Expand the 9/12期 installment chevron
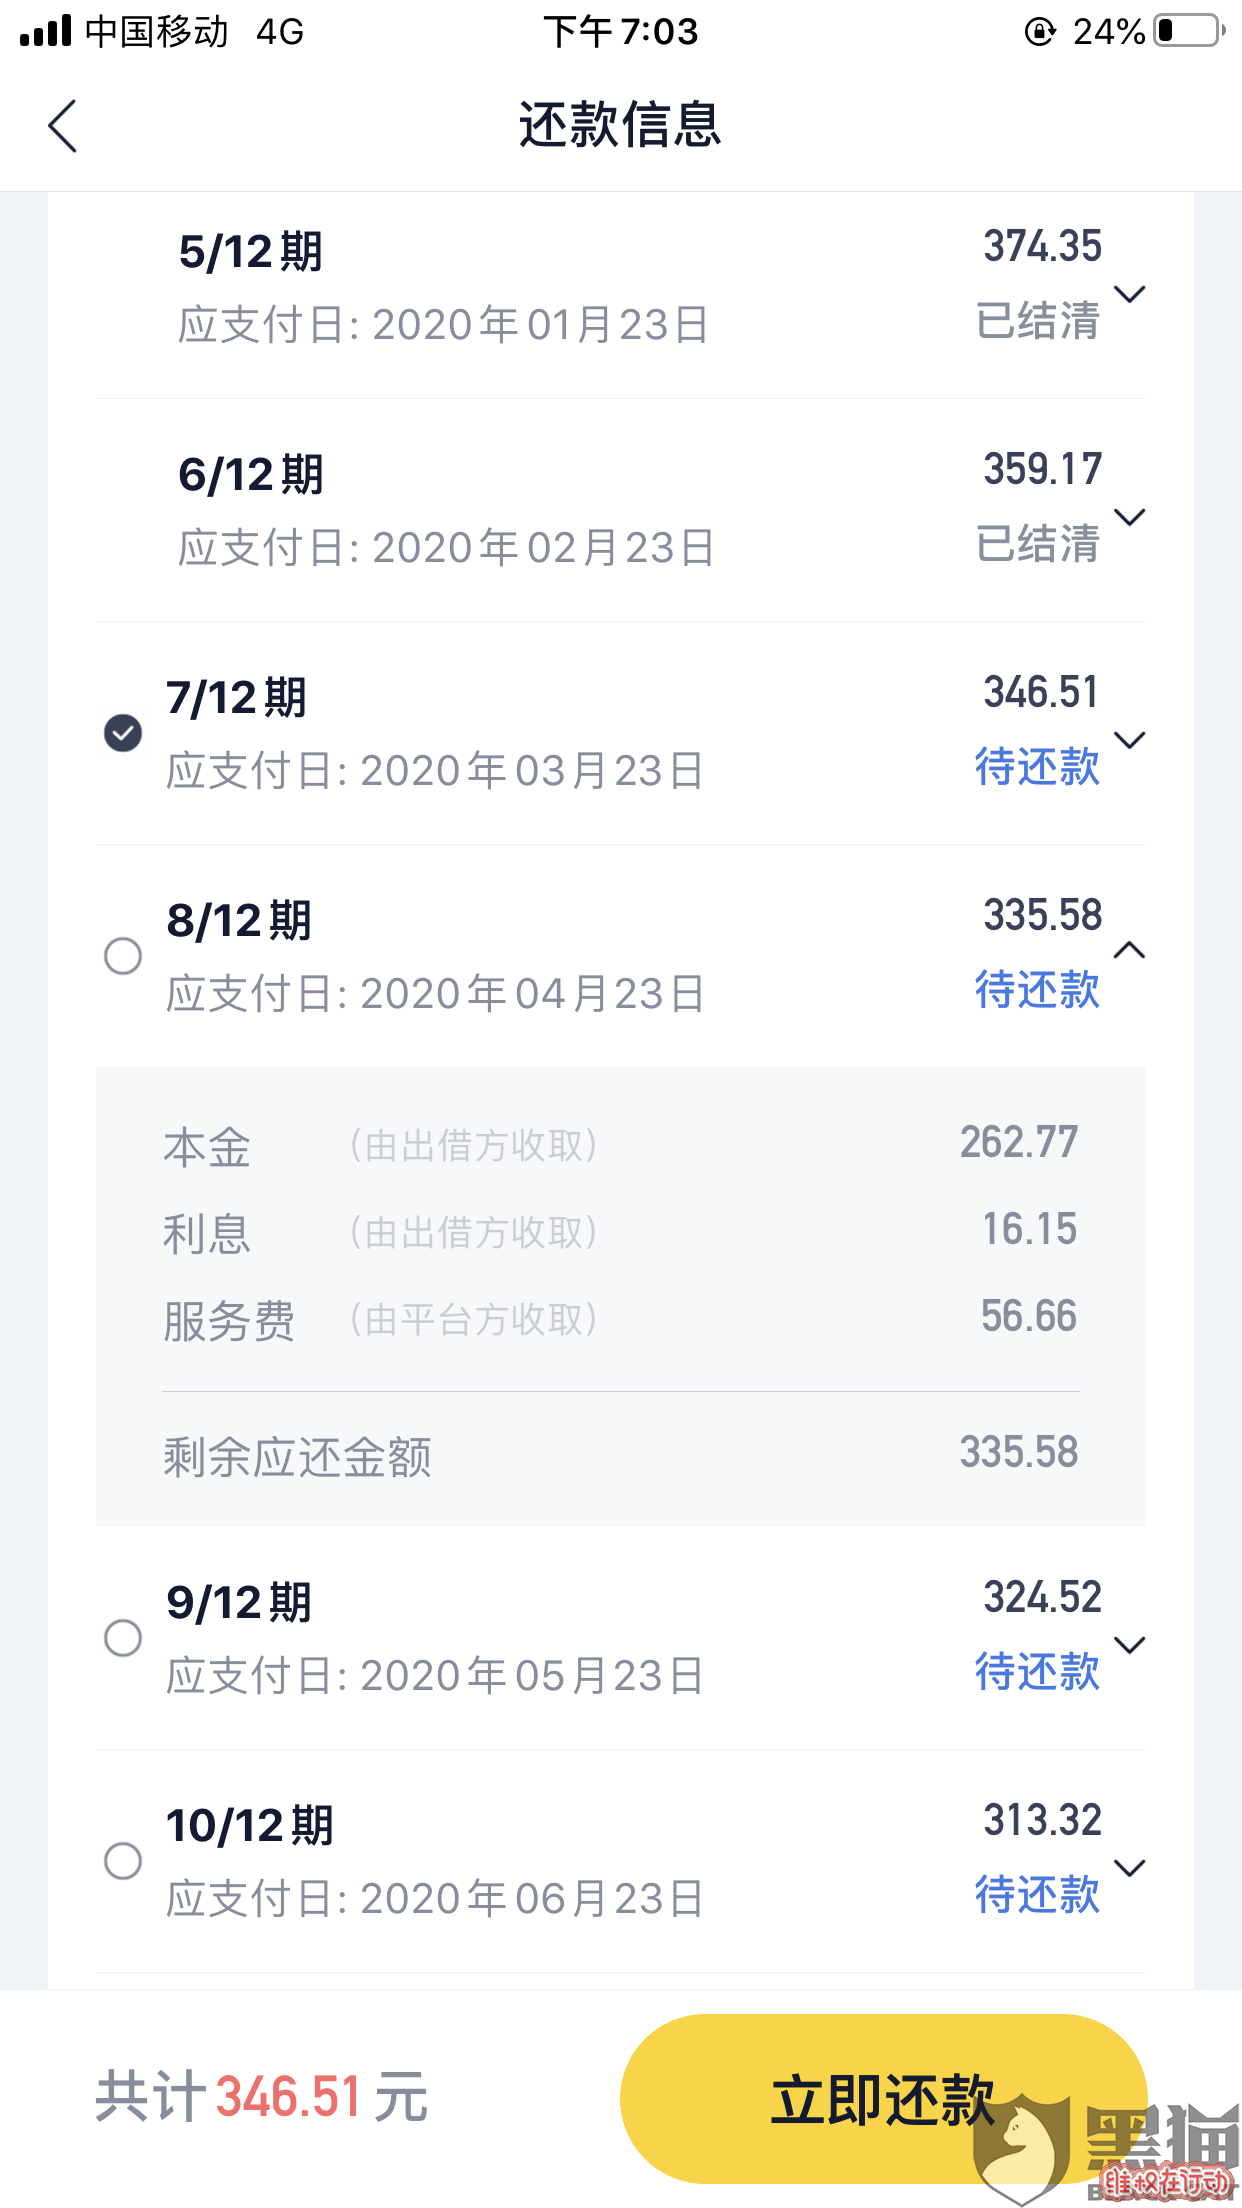The height and width of the screenshot is (2208, 1242). point(1130,1645)
